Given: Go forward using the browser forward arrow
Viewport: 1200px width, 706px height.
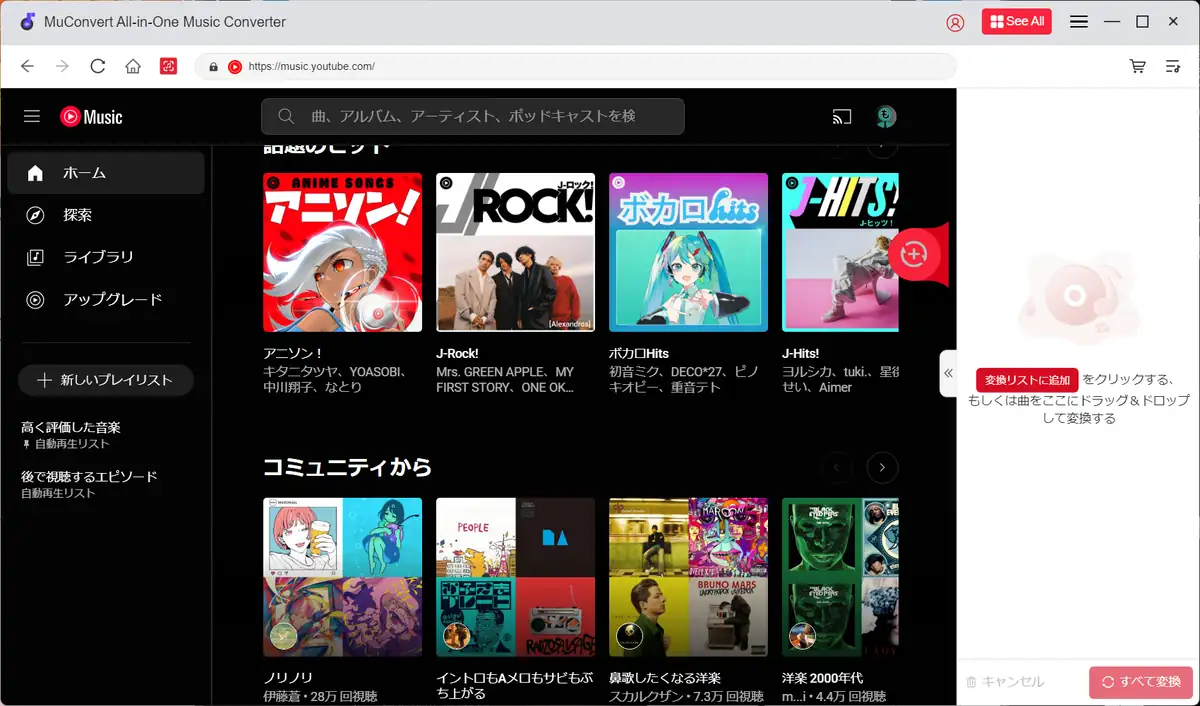Looking at the screenshot, I should 62,66.
